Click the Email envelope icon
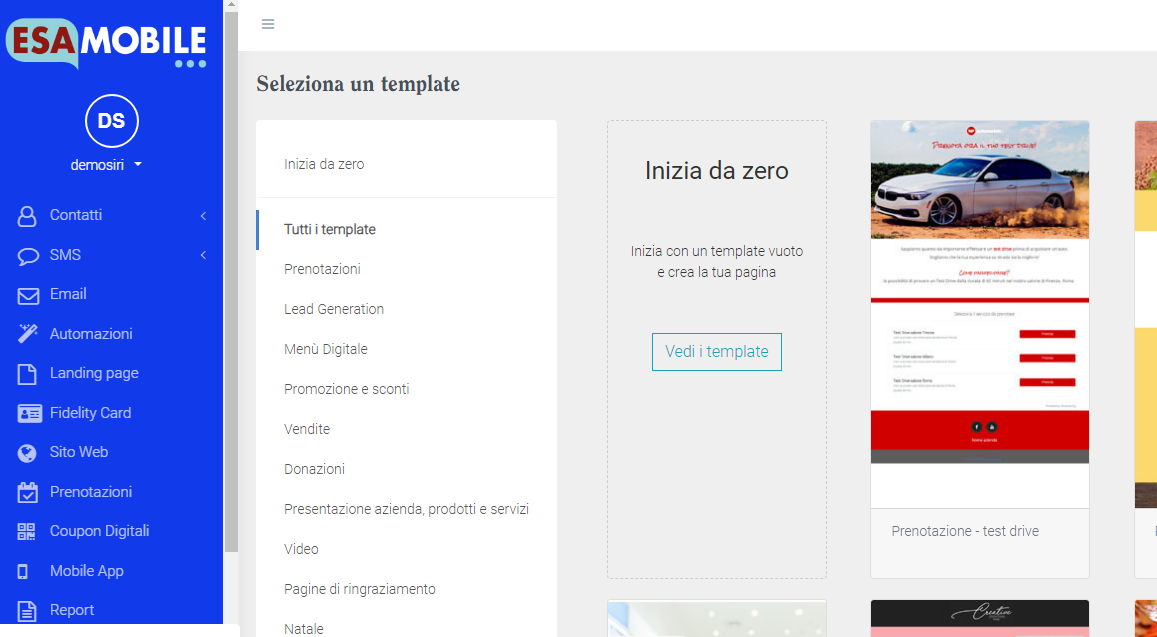 click(x=28, y=295)
